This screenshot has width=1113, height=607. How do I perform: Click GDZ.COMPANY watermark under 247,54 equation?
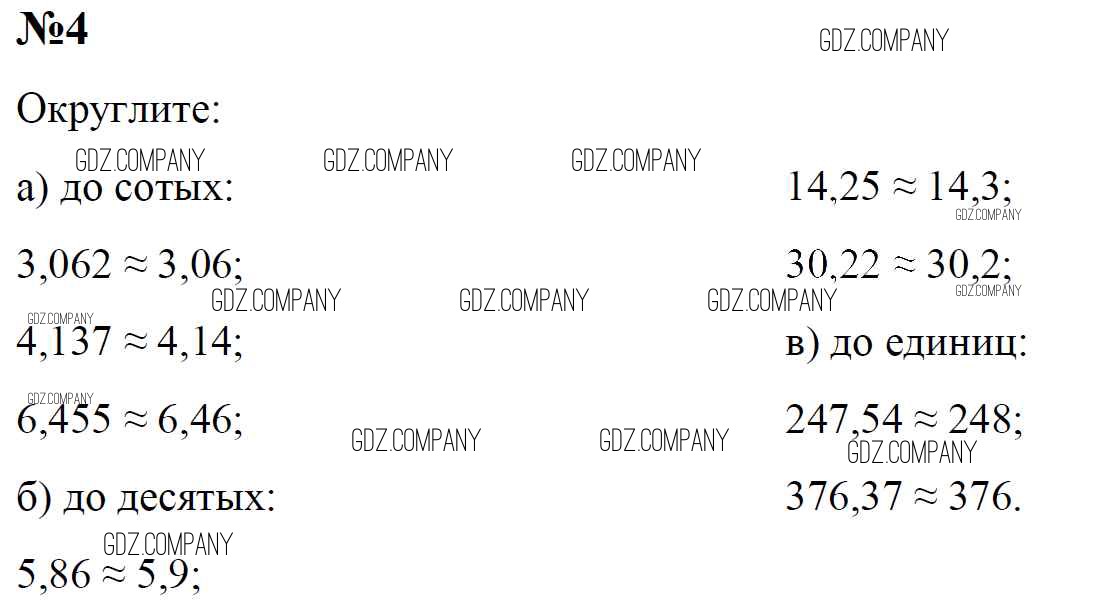(912, 452)
